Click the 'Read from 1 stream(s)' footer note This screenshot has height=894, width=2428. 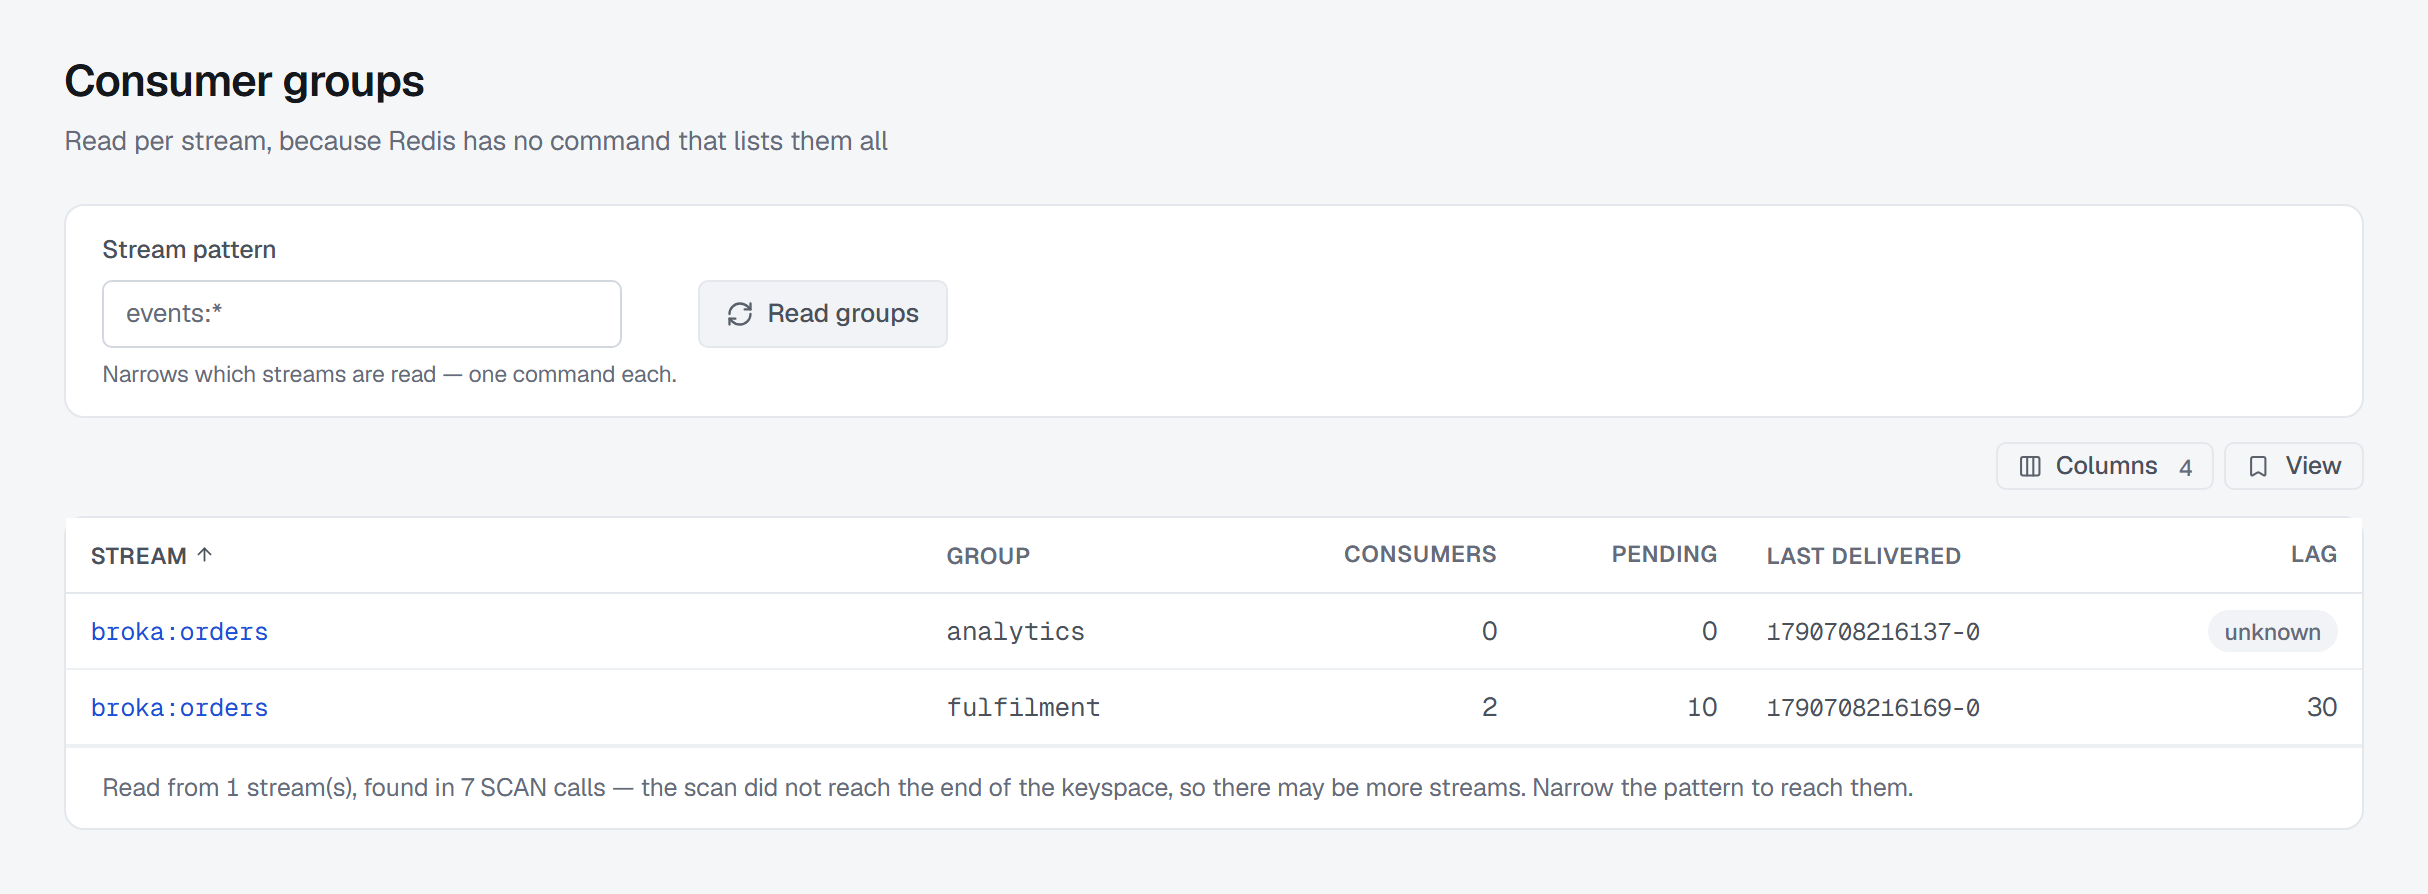[1008, 788]
